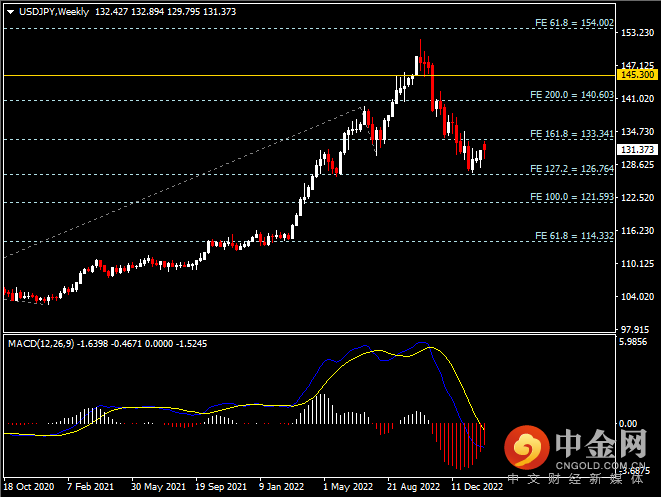Click the MACD 0.00 axis level label
661x497 pixels.
tap(631, 423)
